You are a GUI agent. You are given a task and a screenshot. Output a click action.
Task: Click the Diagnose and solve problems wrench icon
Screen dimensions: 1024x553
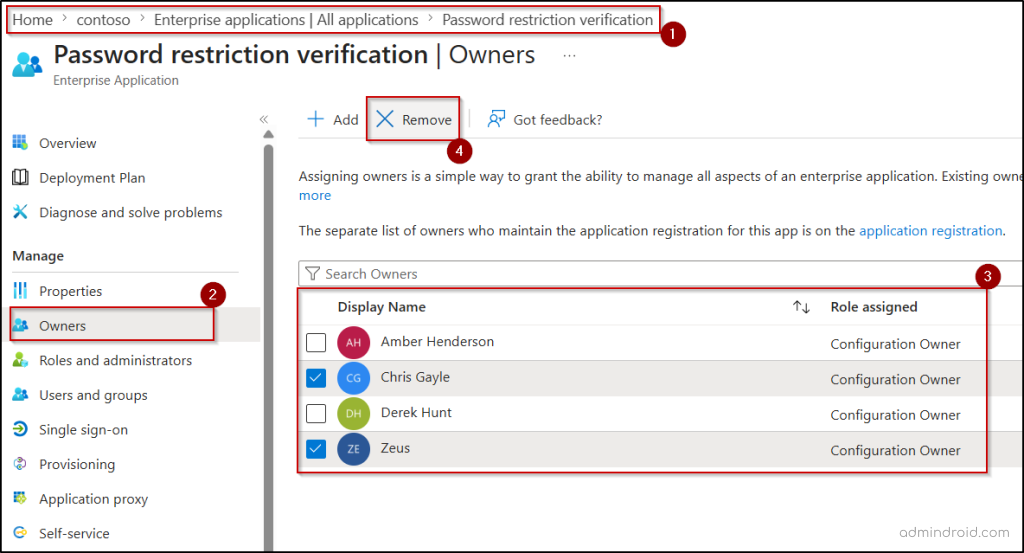(x=20, y=212)
